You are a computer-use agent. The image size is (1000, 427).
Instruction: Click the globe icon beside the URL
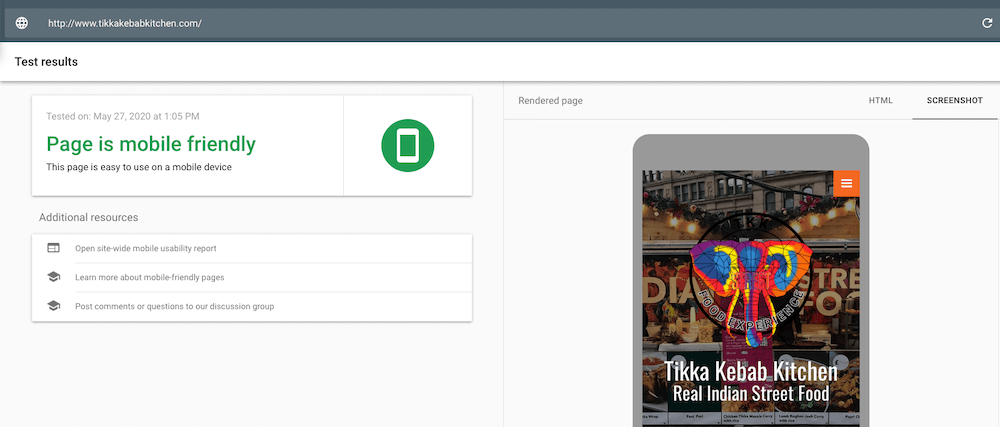pos(22,24)
